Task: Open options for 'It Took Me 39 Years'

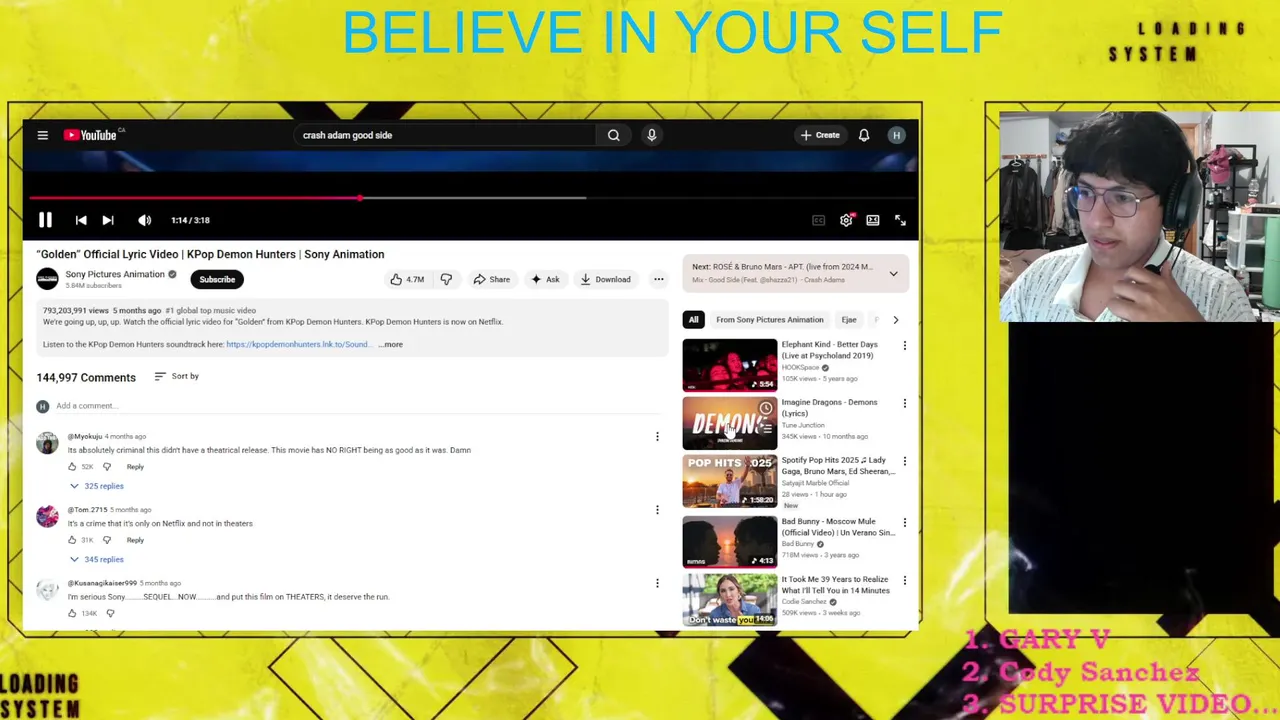Action: [x=905, y=581]
